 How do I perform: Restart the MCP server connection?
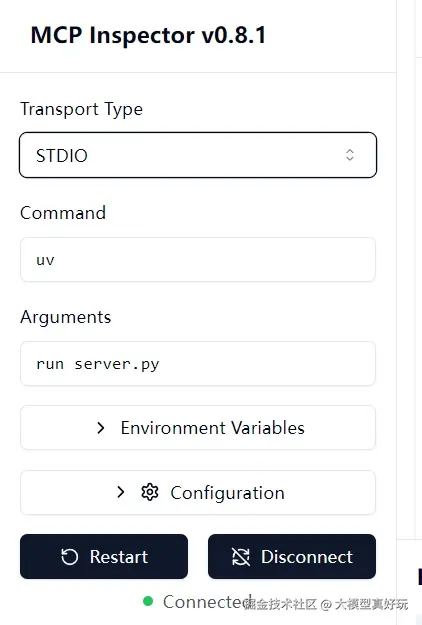[x=104, y=556]
